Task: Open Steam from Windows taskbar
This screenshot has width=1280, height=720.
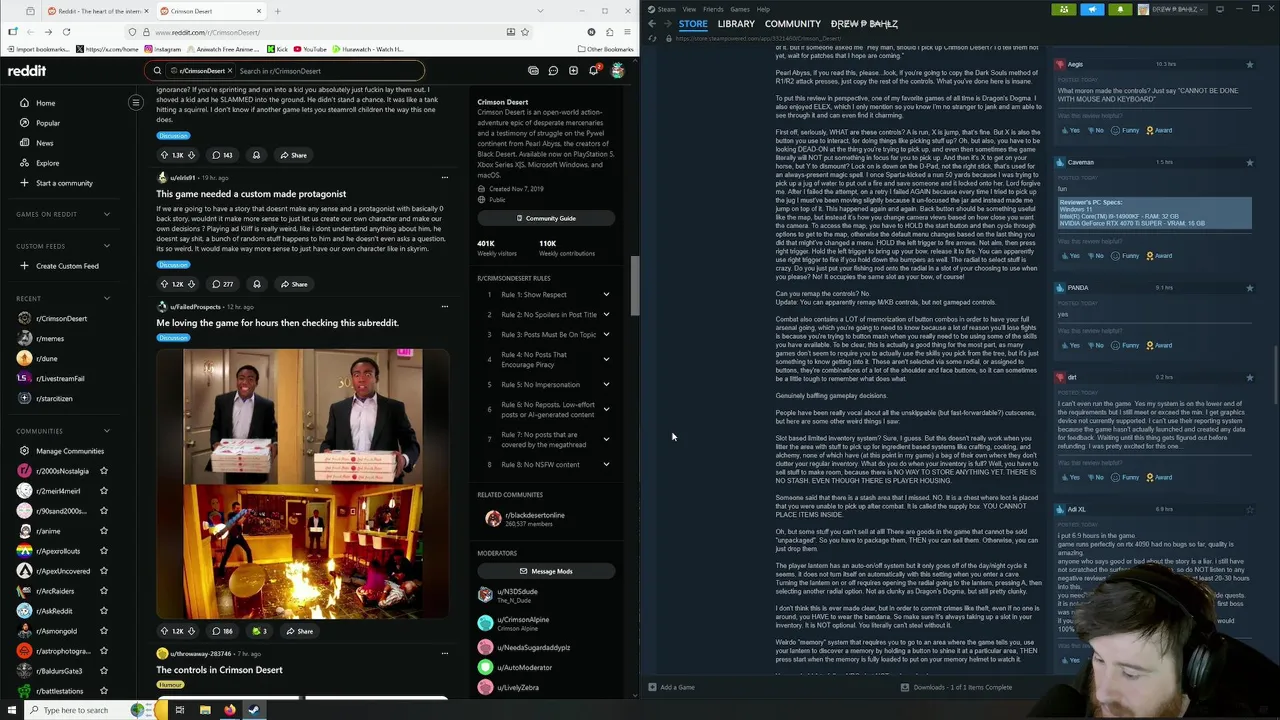Action: click(x=254, y=710)
